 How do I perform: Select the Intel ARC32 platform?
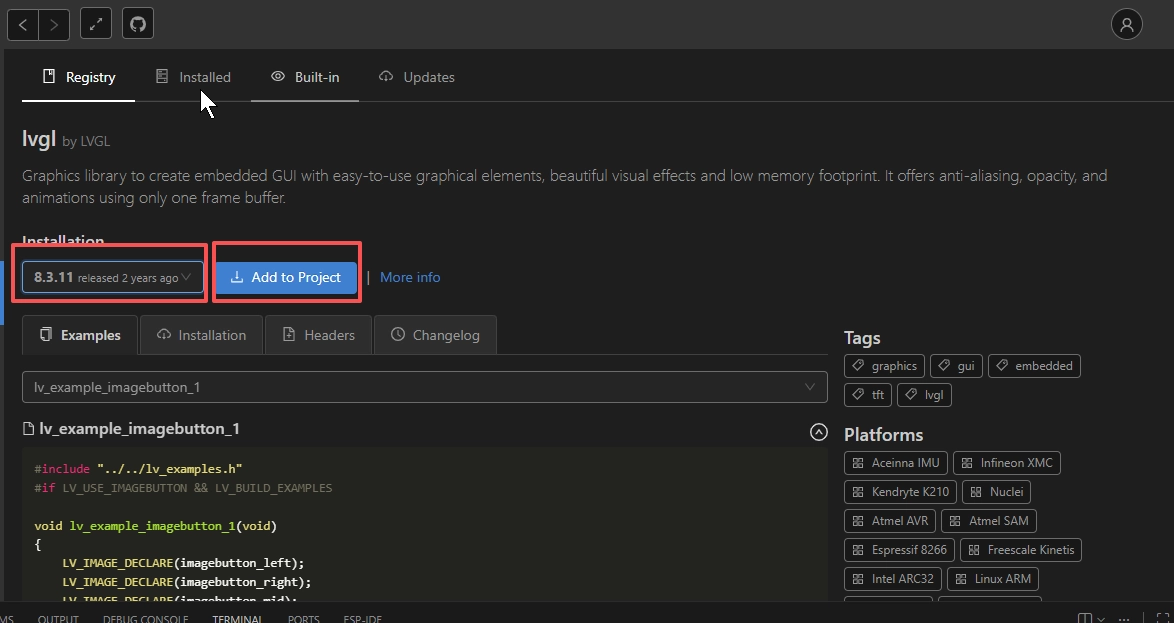893,579
